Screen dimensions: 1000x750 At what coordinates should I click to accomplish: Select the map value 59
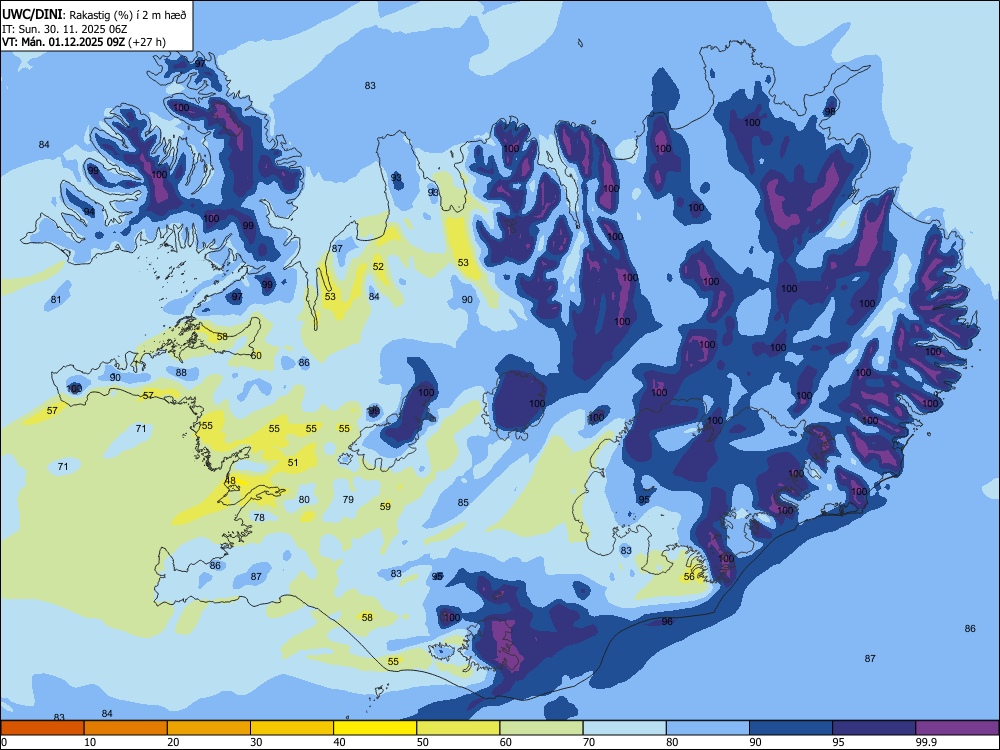385,506
